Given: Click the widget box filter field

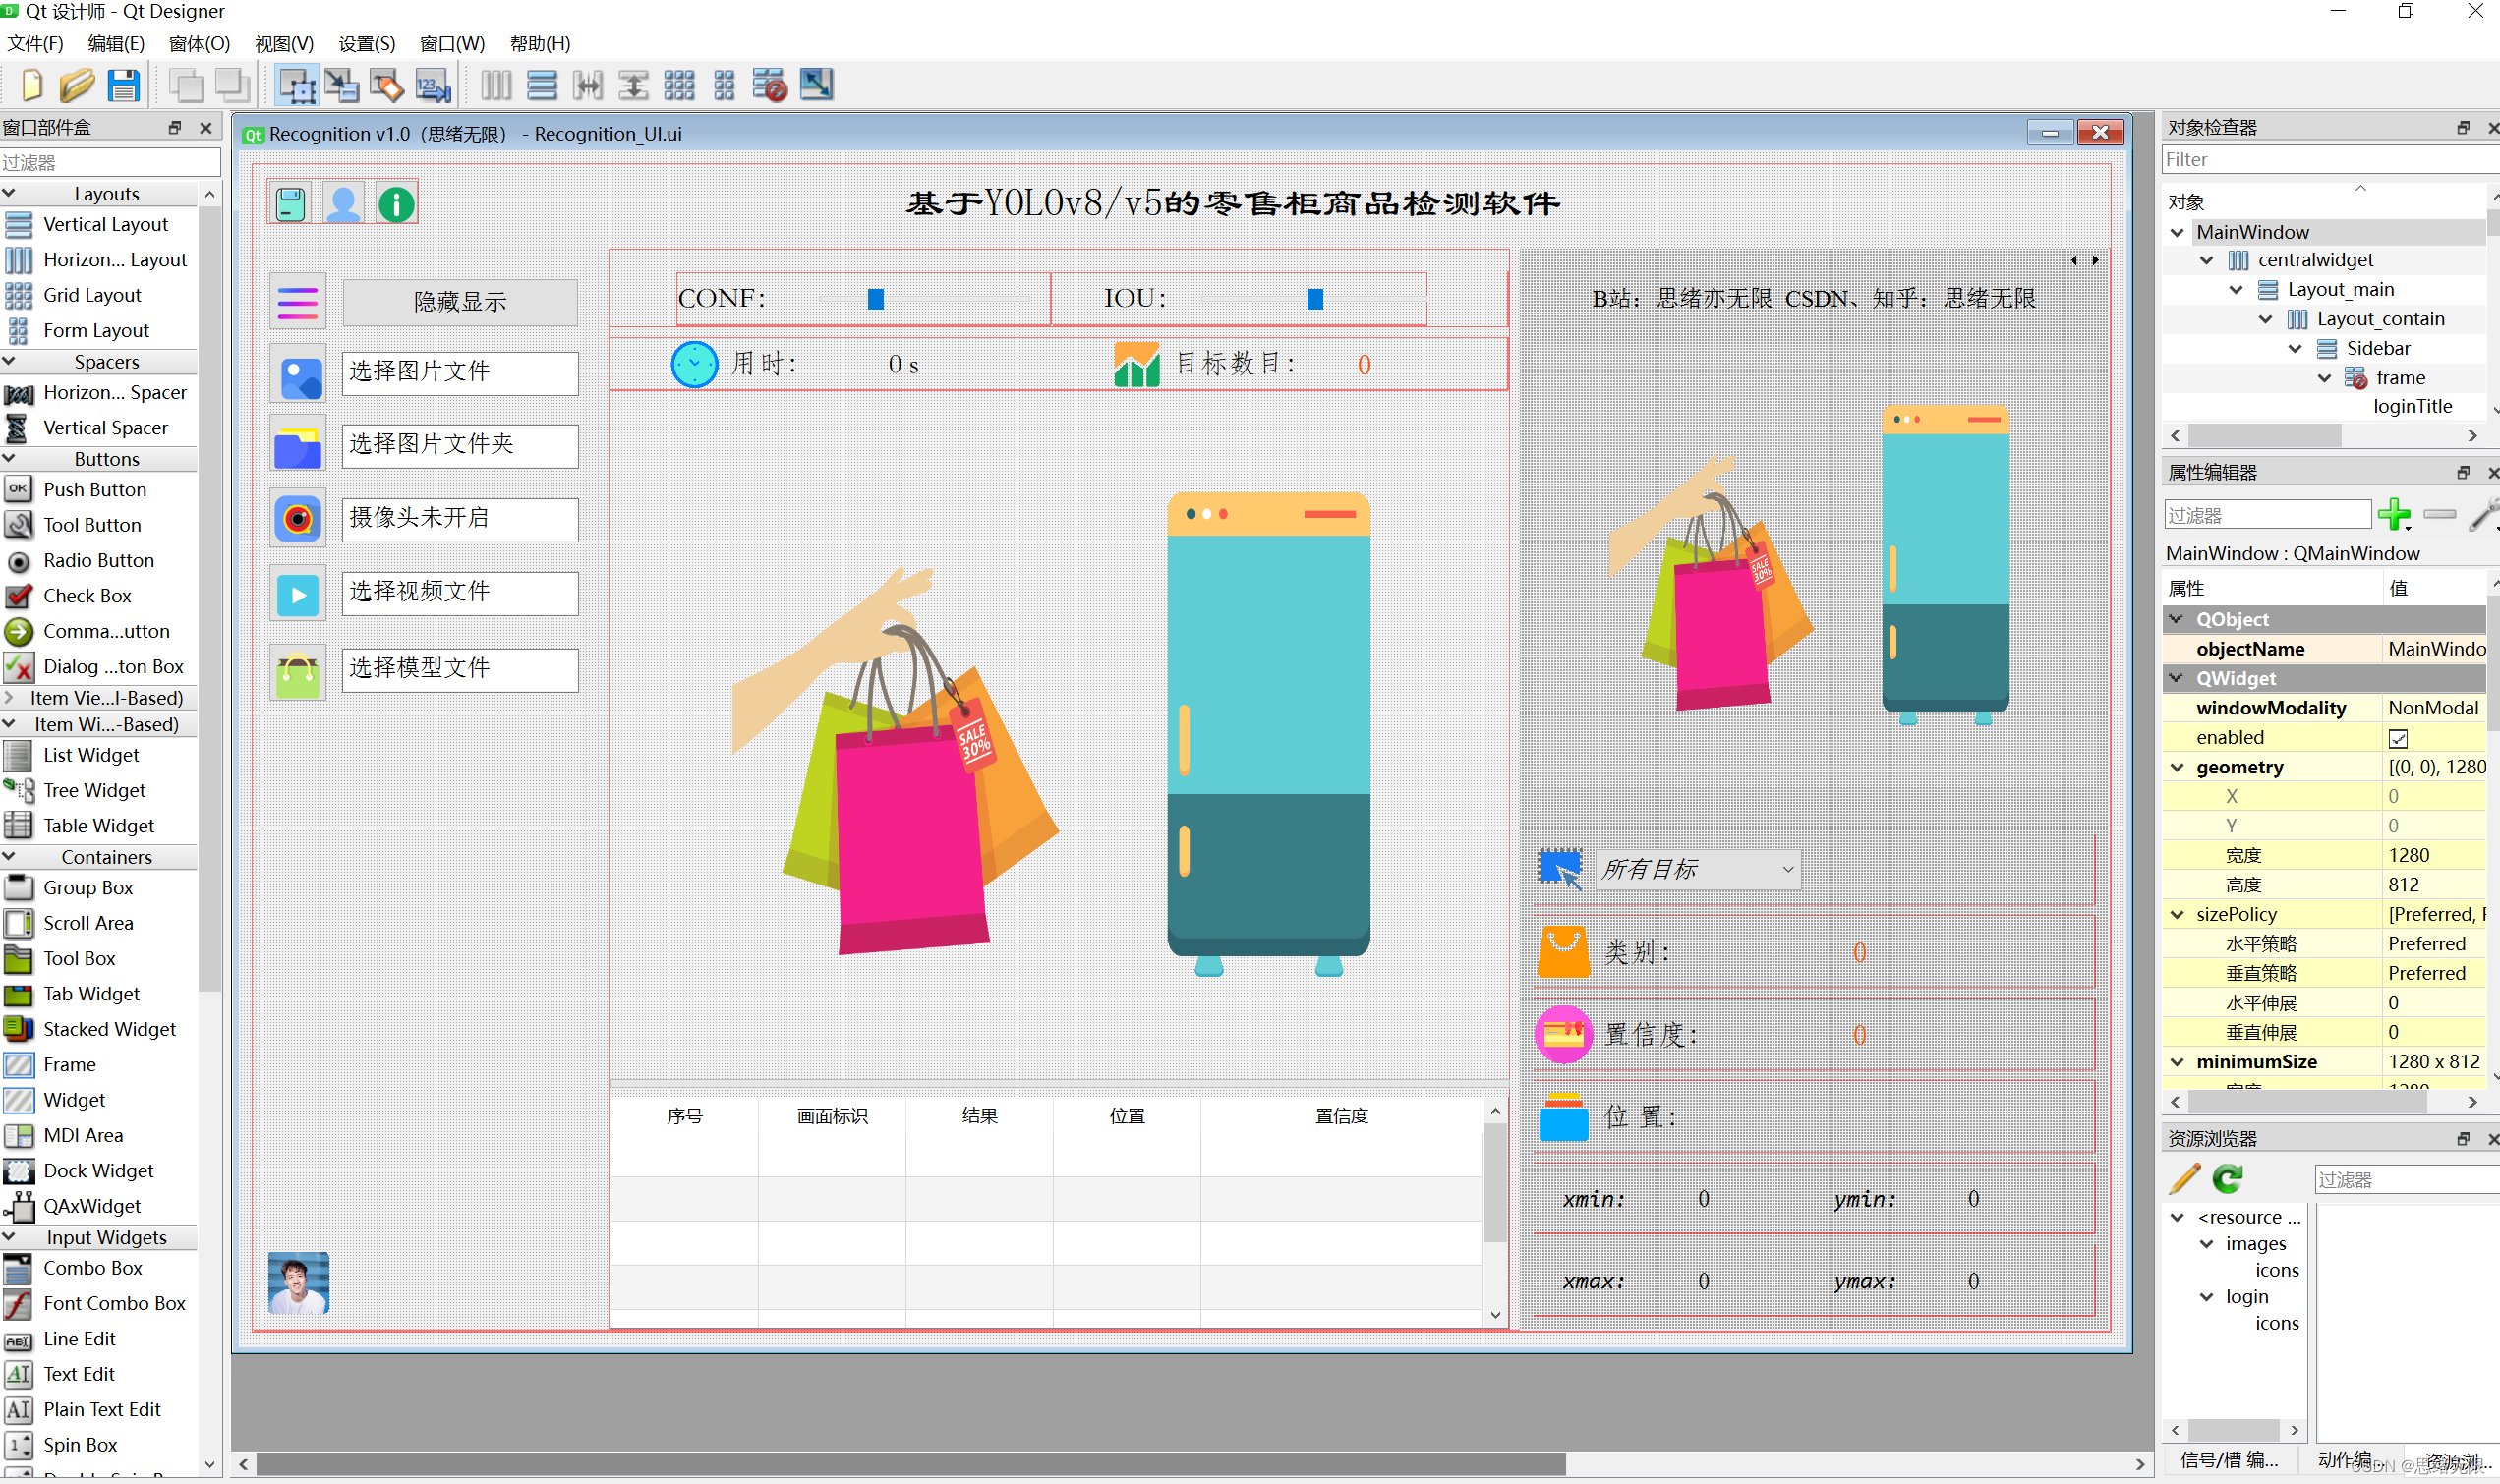Looking at the screenshot, I should point(110,162).
